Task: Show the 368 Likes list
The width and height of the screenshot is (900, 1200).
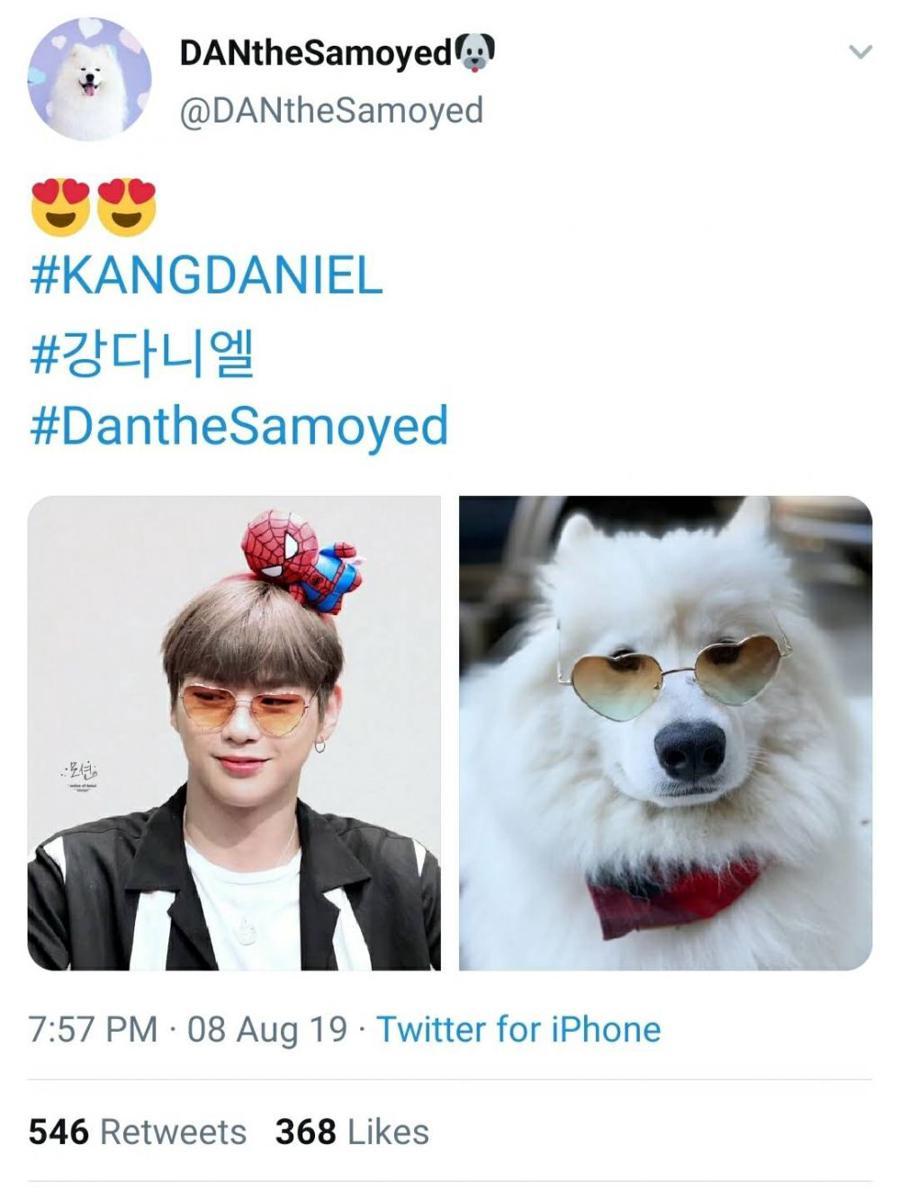Action: [x=352, y=1132]
